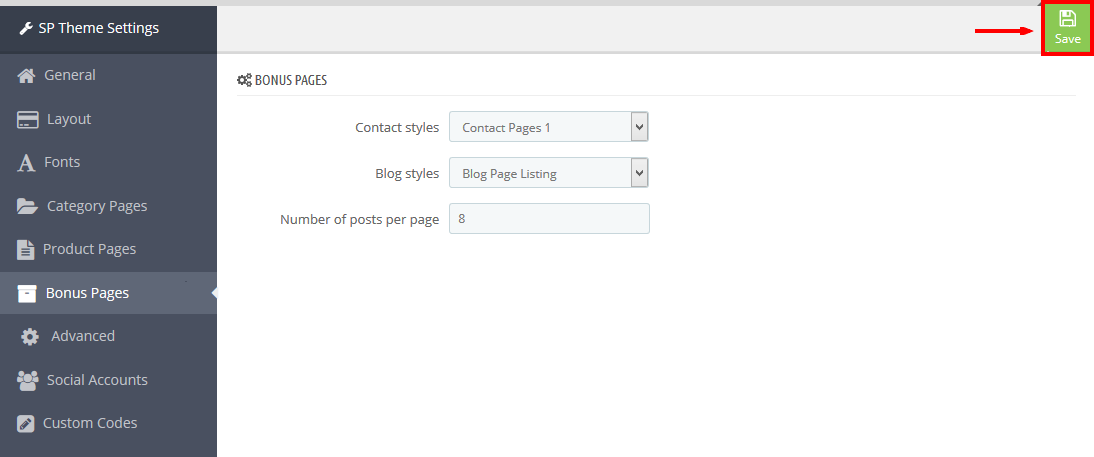Click the Save button label
Screen dimensions: 1094x457
(x=1067, y=39)
